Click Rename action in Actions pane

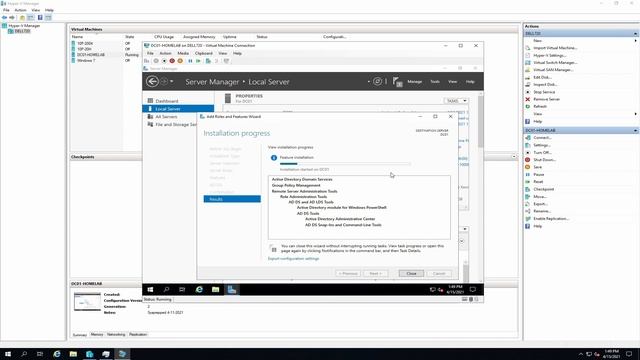click(x=542, y=211)
